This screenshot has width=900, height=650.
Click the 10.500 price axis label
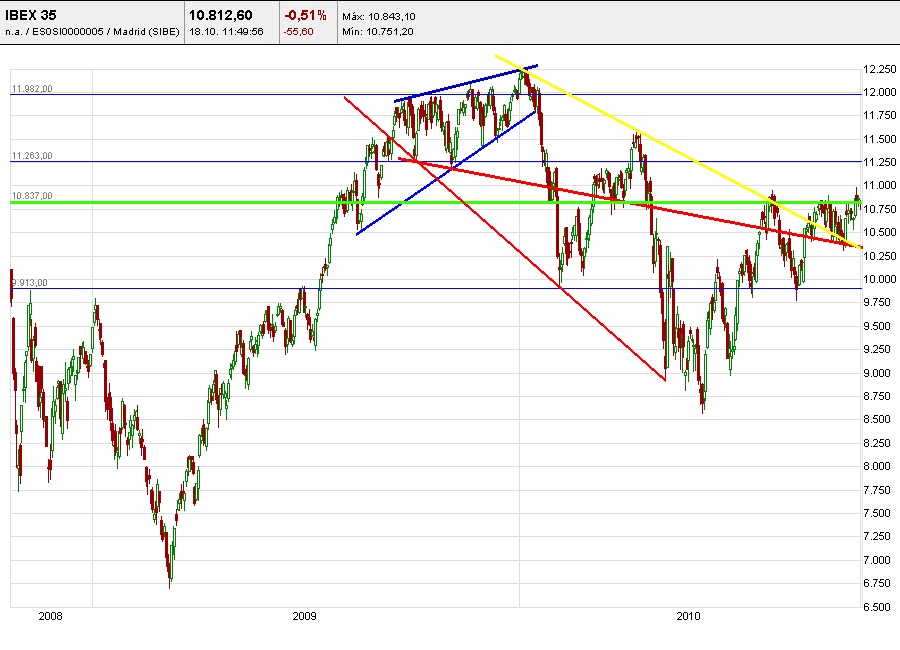click(879, 232)
